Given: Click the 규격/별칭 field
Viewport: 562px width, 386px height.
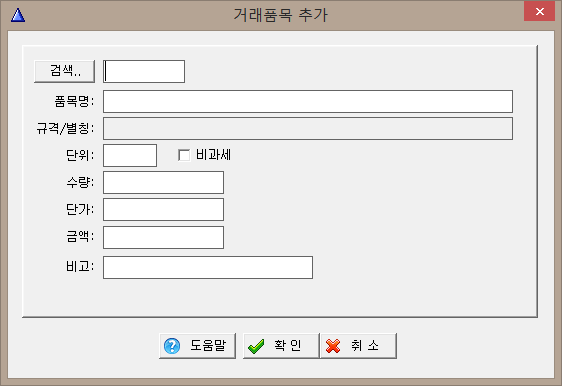Looking at the screenshot, I should tap(308, 128).
